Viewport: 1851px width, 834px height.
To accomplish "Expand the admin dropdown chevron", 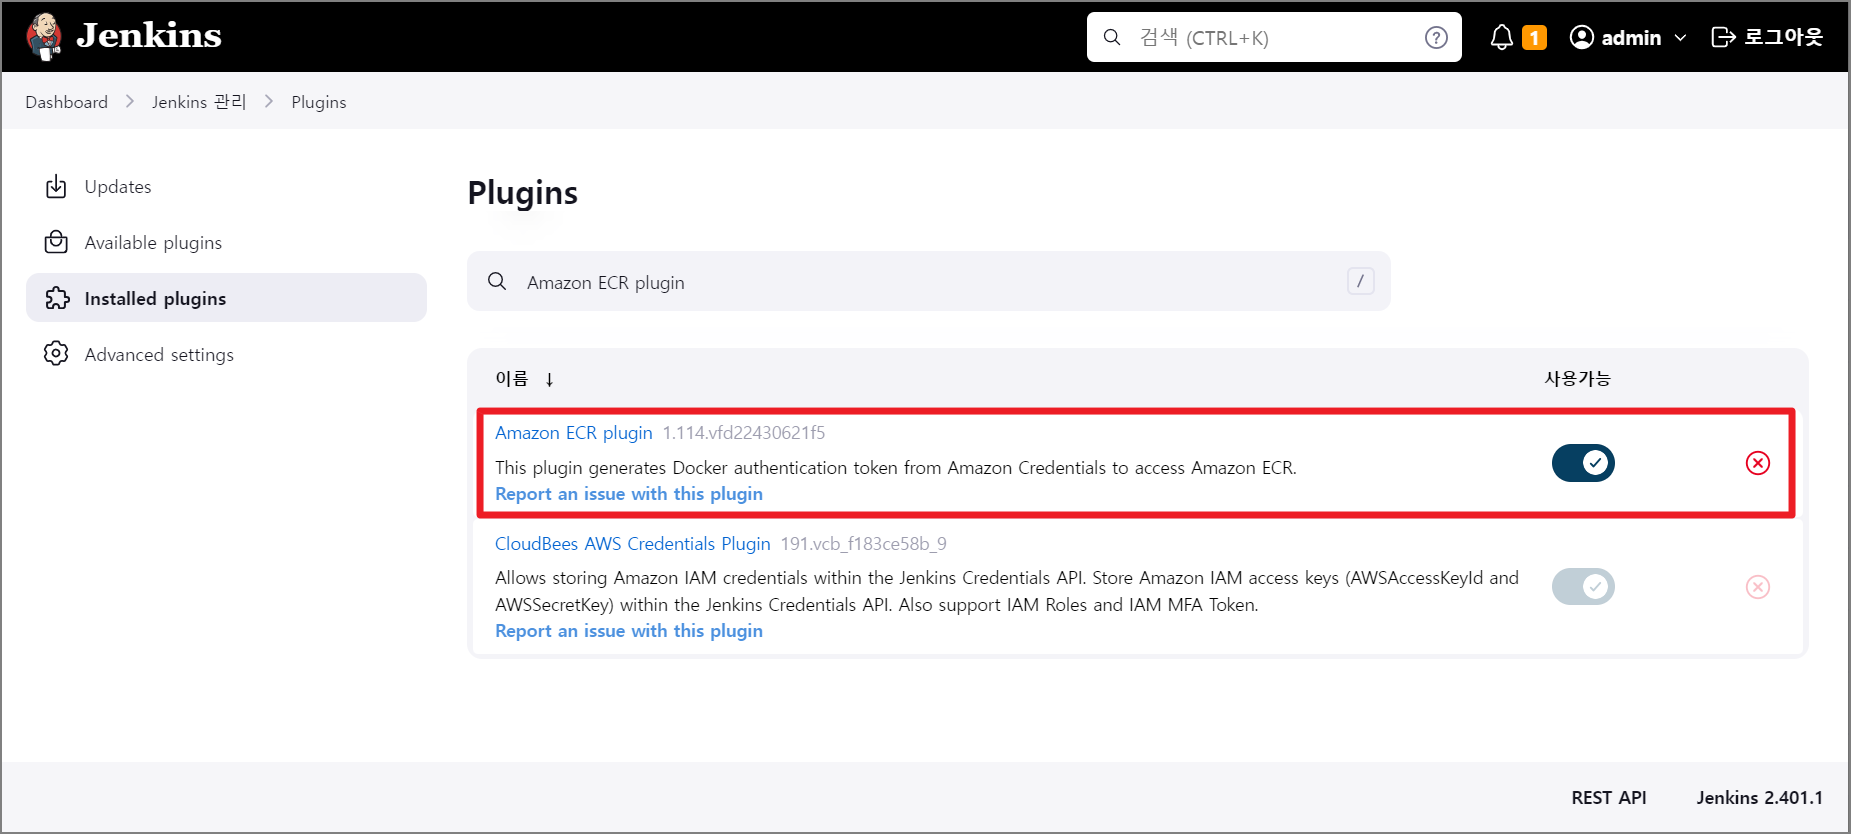I will click(1680, 38).
